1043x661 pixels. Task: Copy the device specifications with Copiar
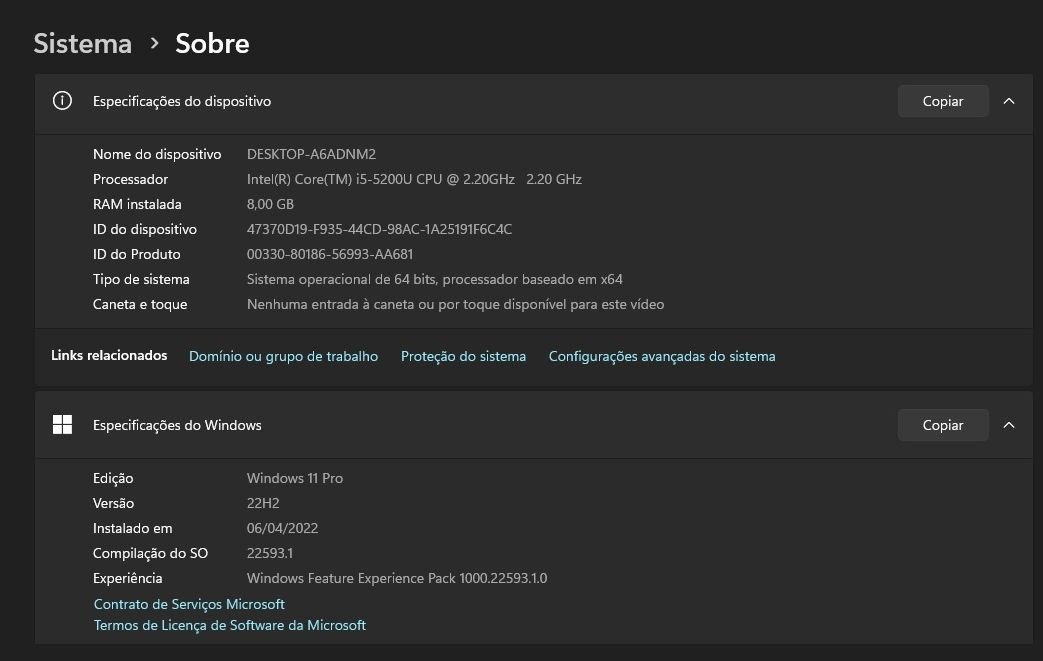click(943, 101)
